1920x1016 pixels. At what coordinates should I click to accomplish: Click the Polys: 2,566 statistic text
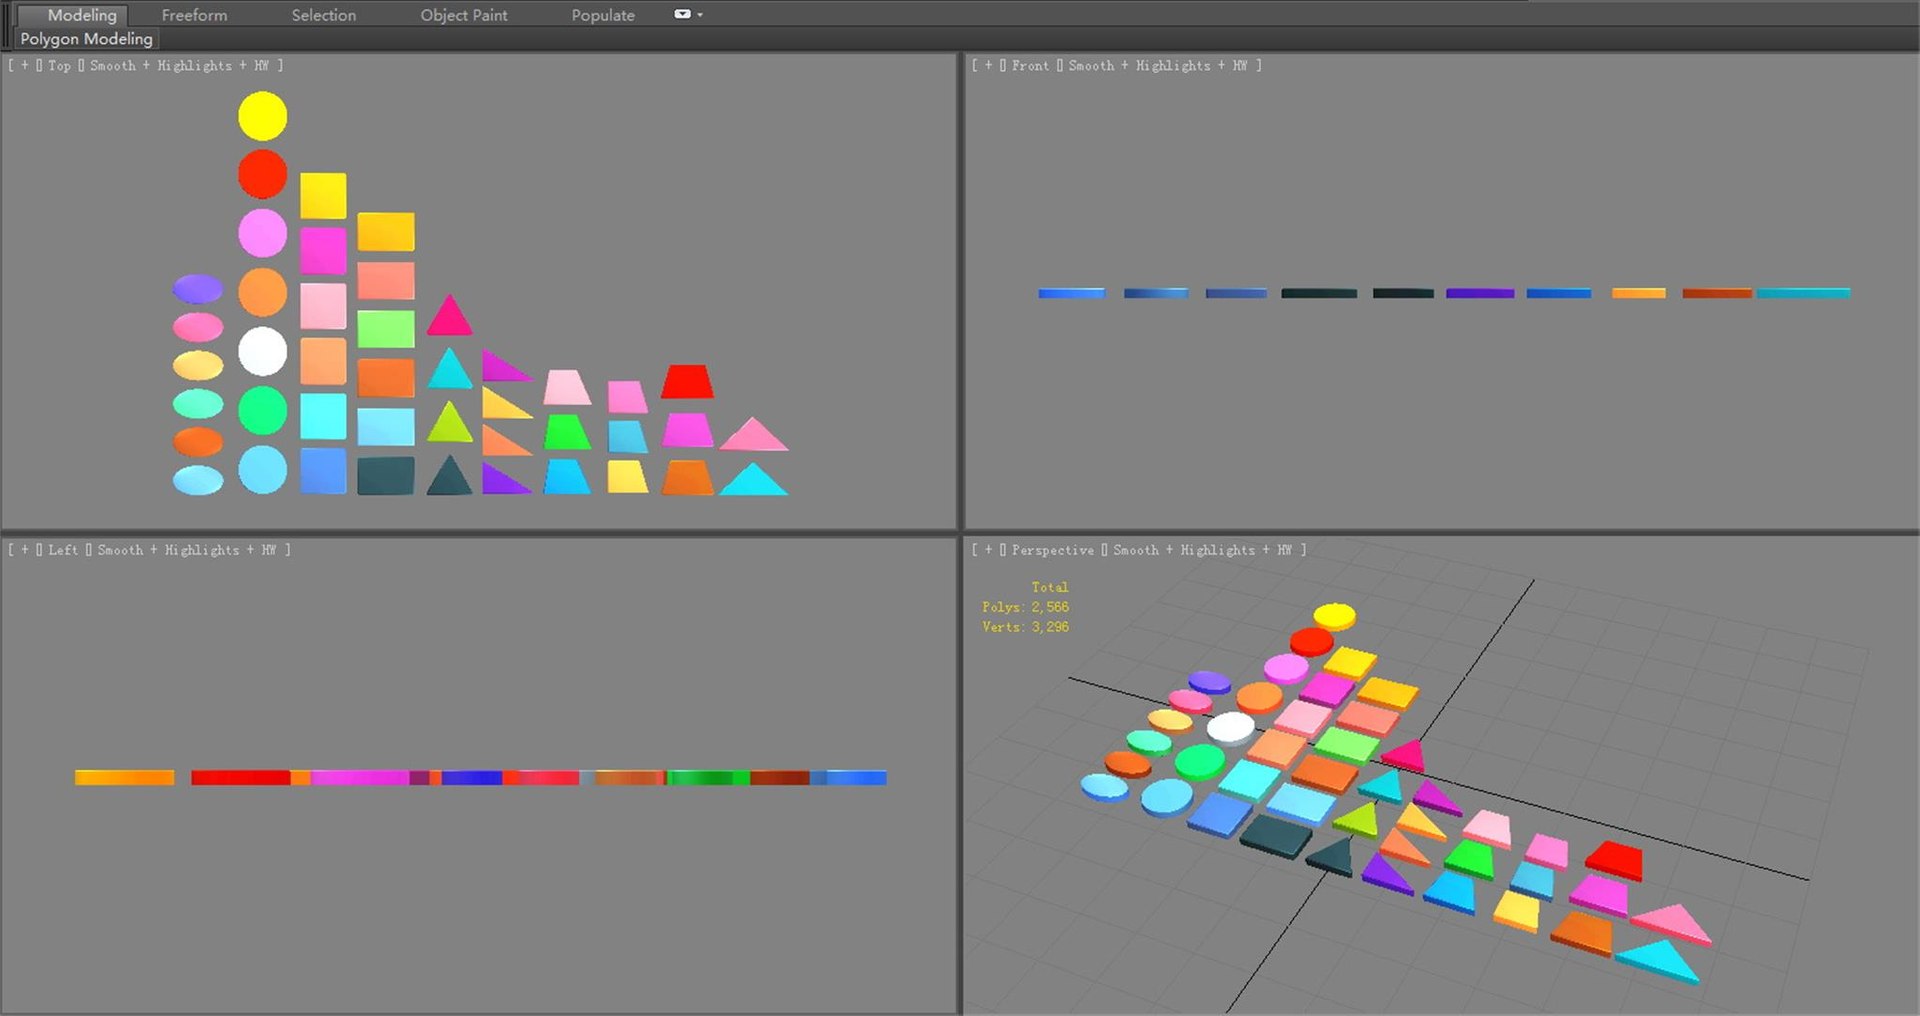pyautogui.click(x=1025, y=607)
